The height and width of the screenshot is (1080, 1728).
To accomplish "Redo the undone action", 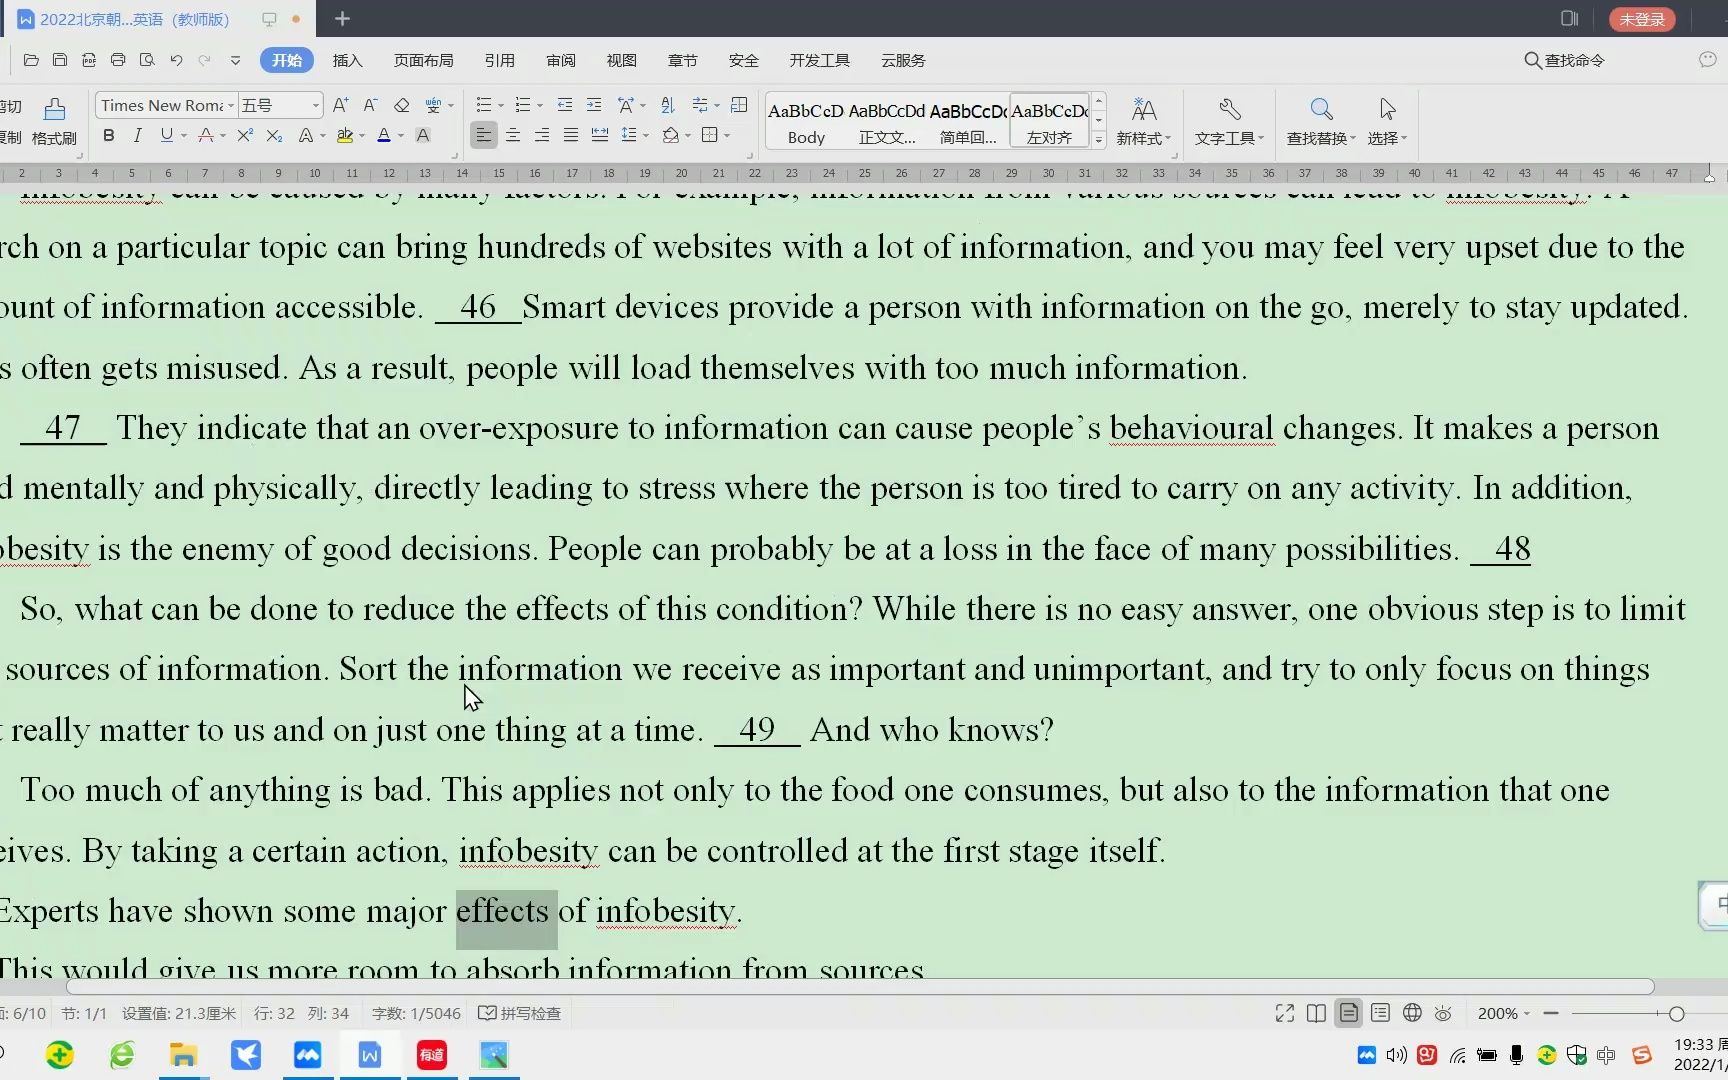I will [x=205, y=60].
